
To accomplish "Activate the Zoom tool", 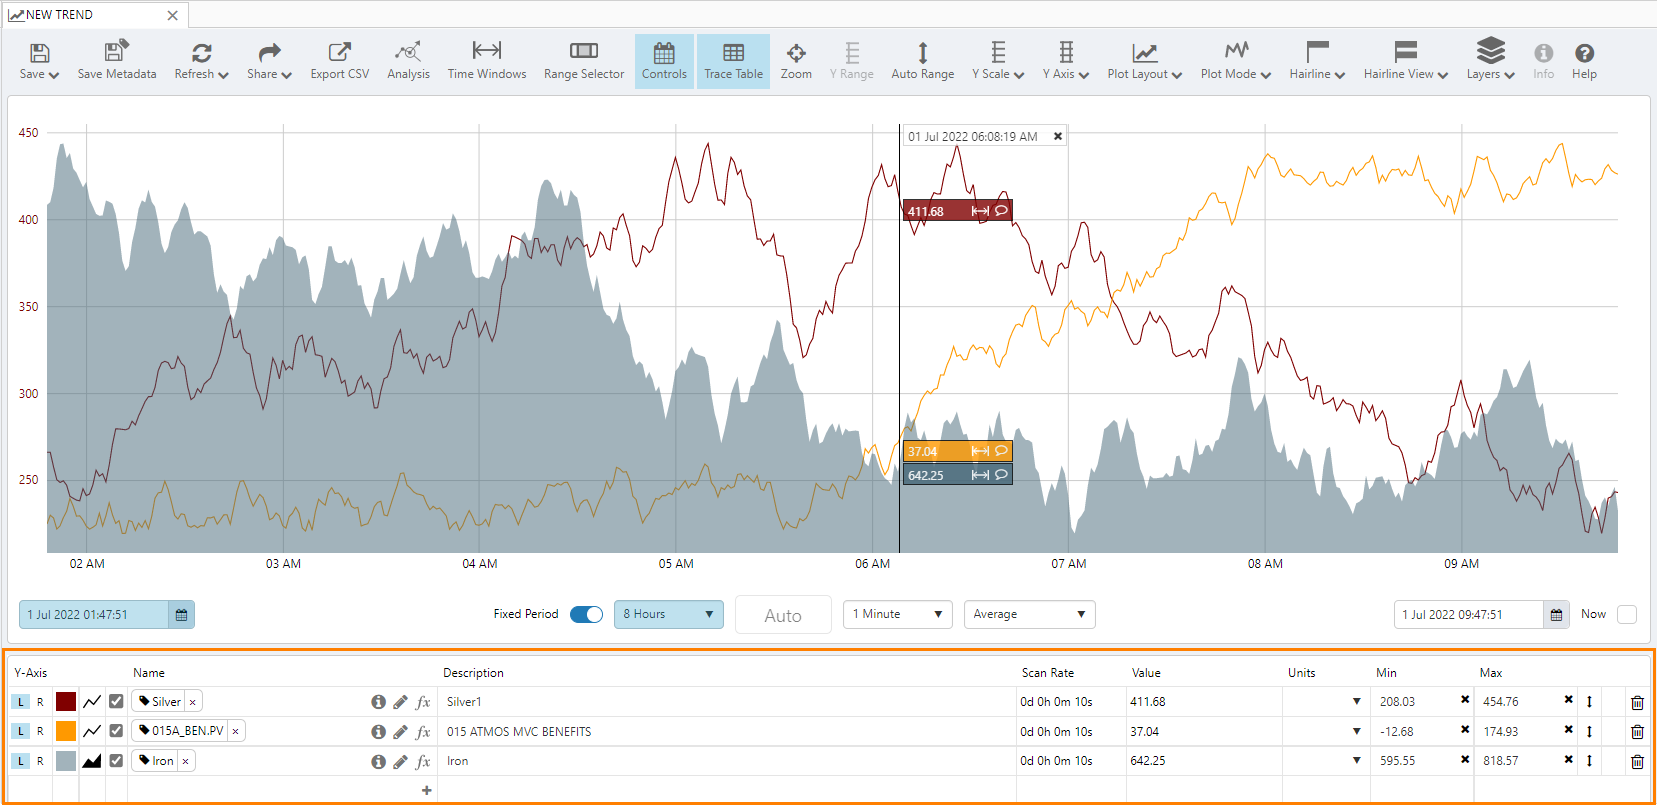I will [796, 61].
